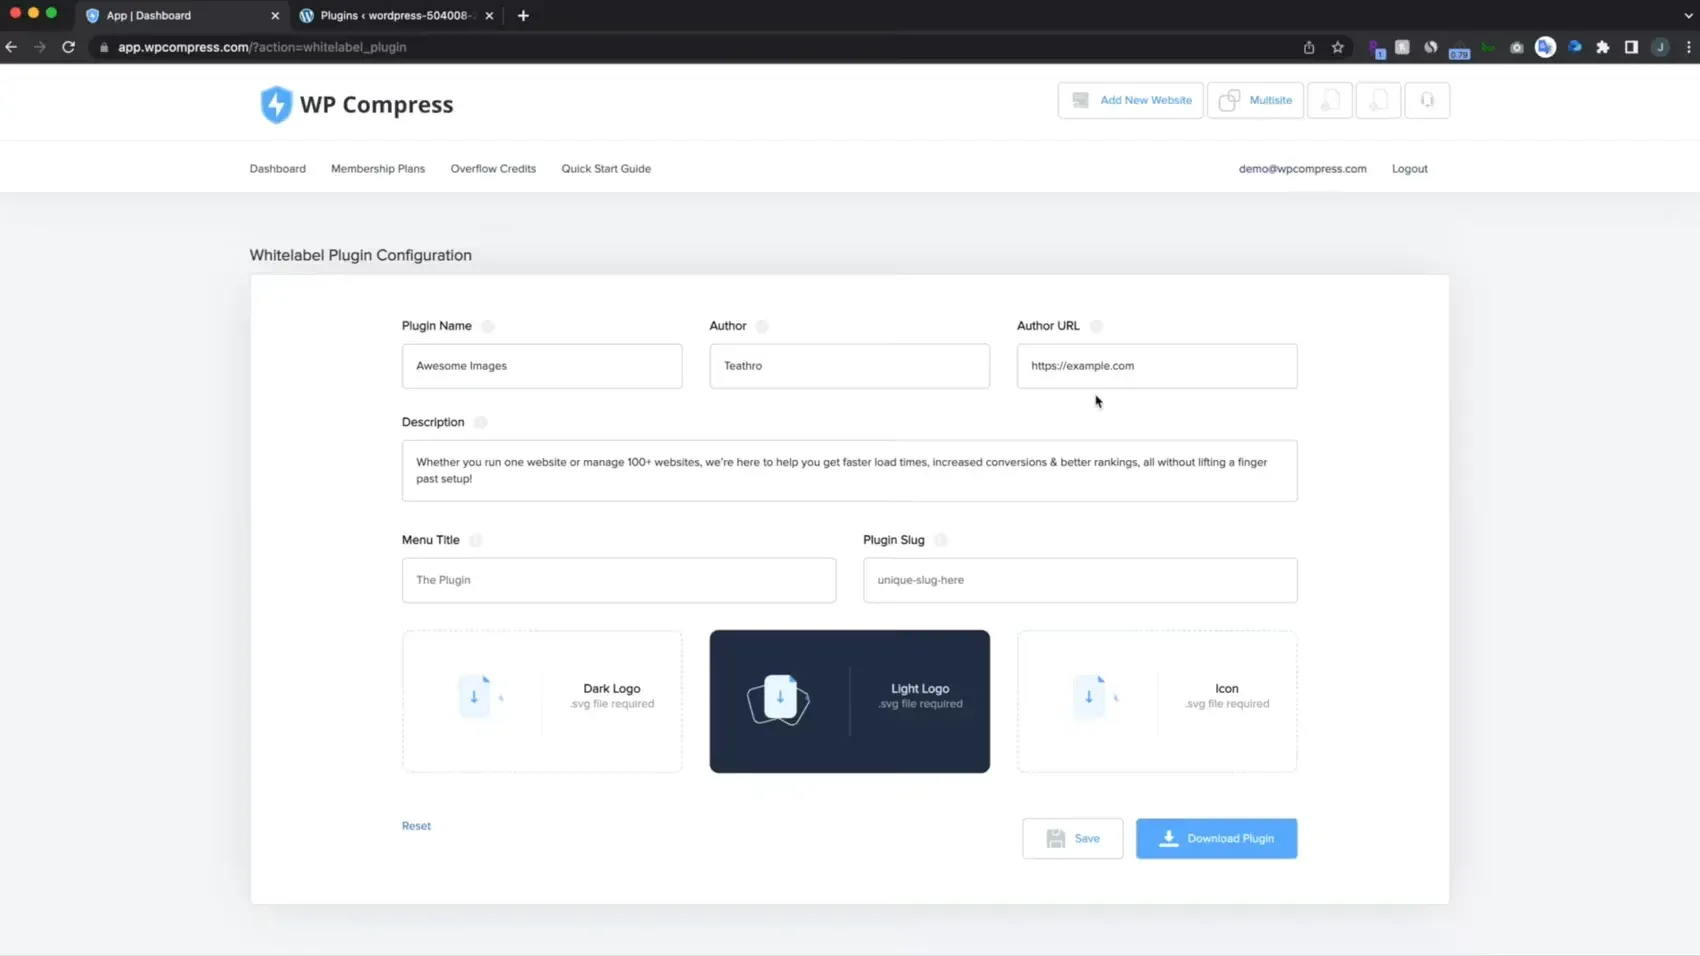The width and height of the screenshot is (1700, 956).
Task: Open the browser Extensions puzzle icon
Action: (1603, 47)
